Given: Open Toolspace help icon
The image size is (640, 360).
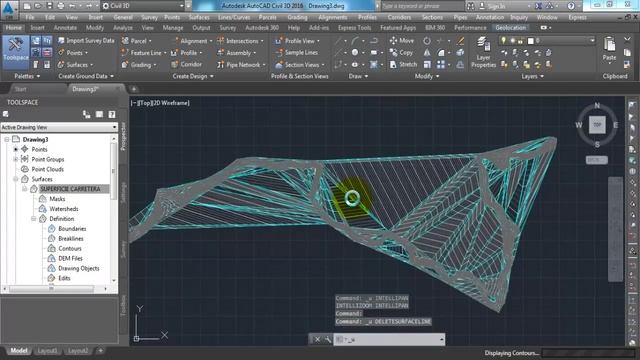Looking at the screenshot, I should tap(112, 115).
